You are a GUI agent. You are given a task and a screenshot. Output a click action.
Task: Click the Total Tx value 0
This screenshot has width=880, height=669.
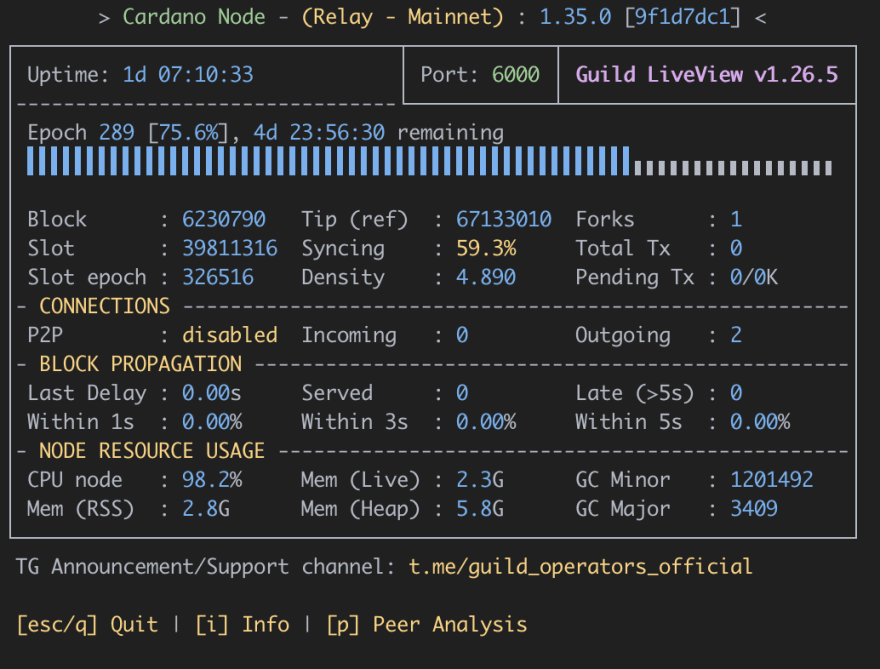(736, 248)
